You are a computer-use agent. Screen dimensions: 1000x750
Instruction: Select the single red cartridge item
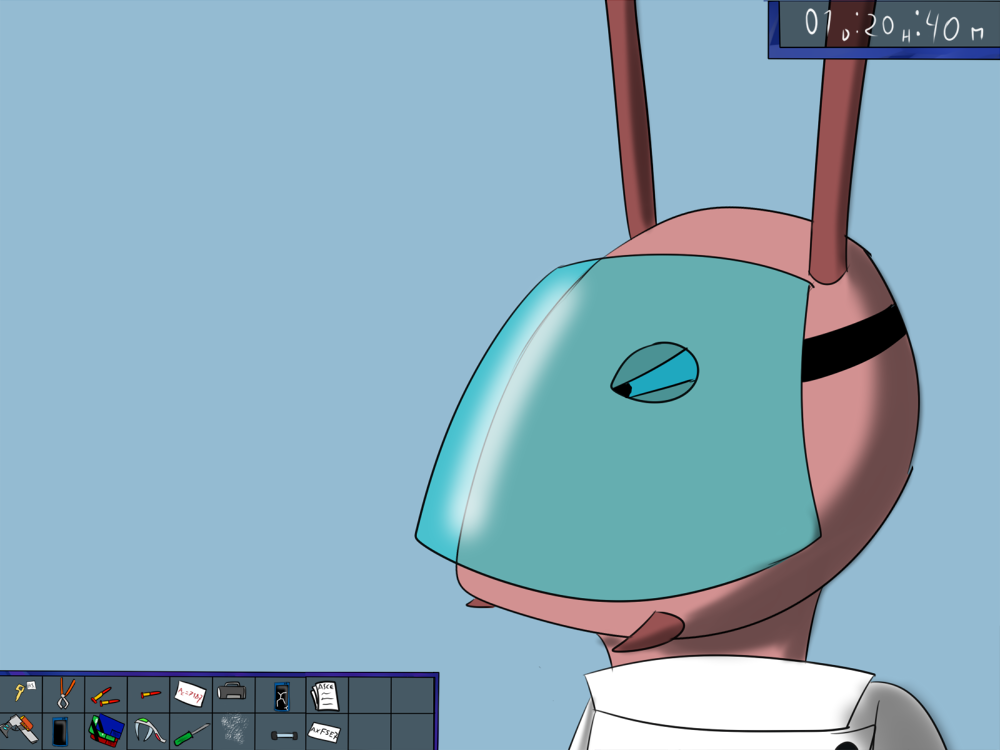[149, 693]
